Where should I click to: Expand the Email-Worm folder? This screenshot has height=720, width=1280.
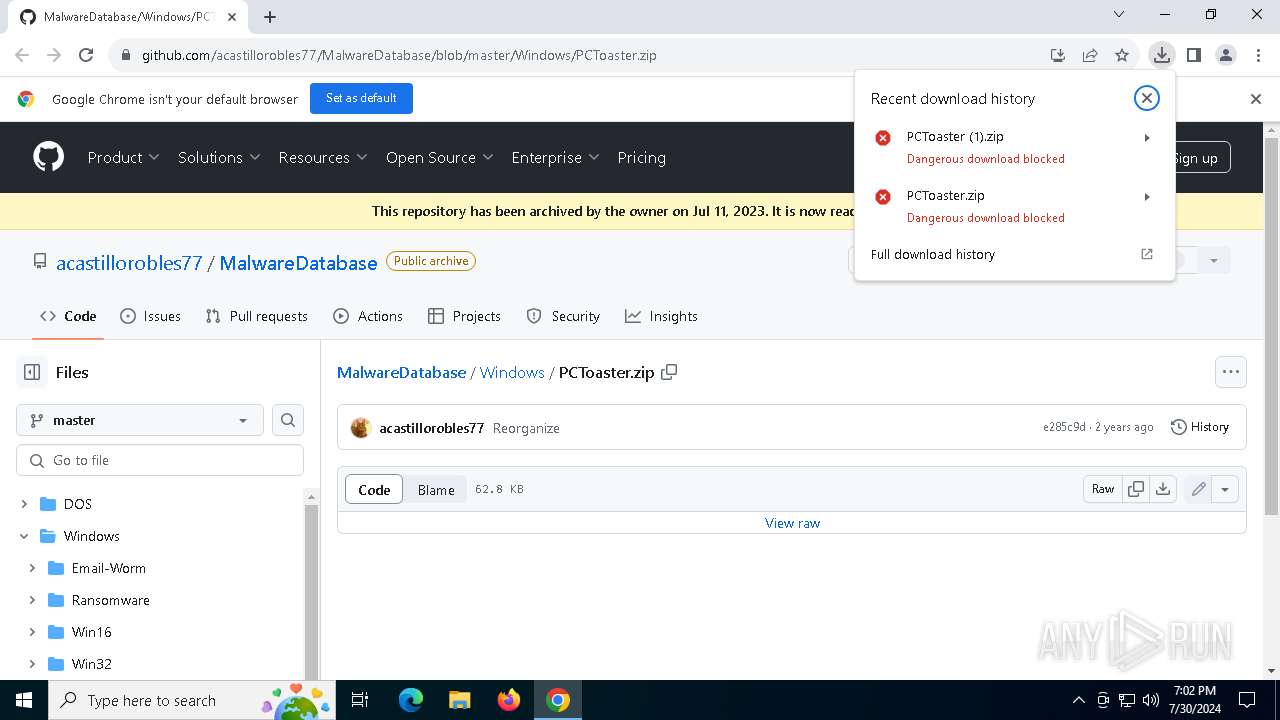(32, 568)
